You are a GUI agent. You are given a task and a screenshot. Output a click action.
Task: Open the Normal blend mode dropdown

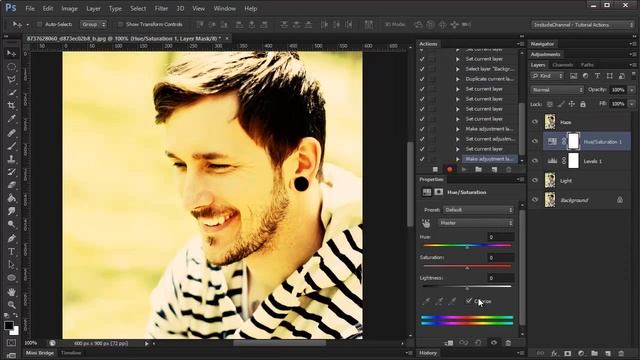coord(557,90)
